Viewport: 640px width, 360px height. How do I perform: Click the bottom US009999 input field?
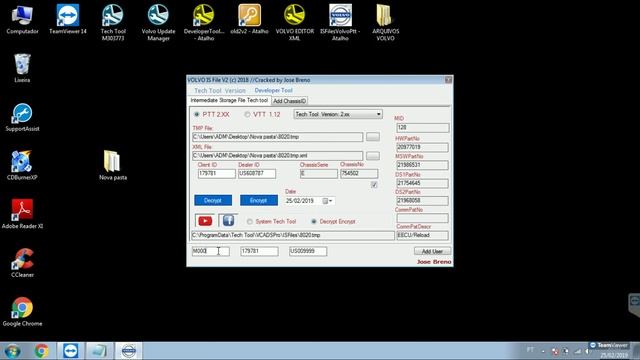point(308,251)
